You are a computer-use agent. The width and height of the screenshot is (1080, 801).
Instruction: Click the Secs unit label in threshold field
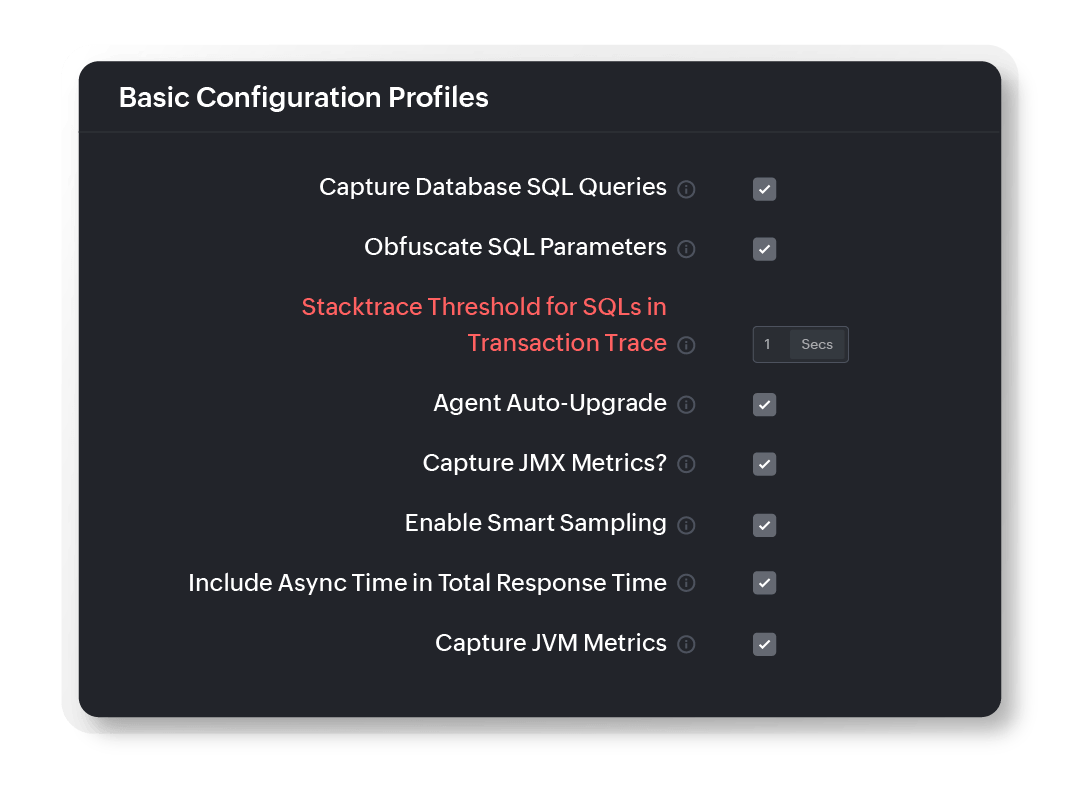tap(817, 344)
